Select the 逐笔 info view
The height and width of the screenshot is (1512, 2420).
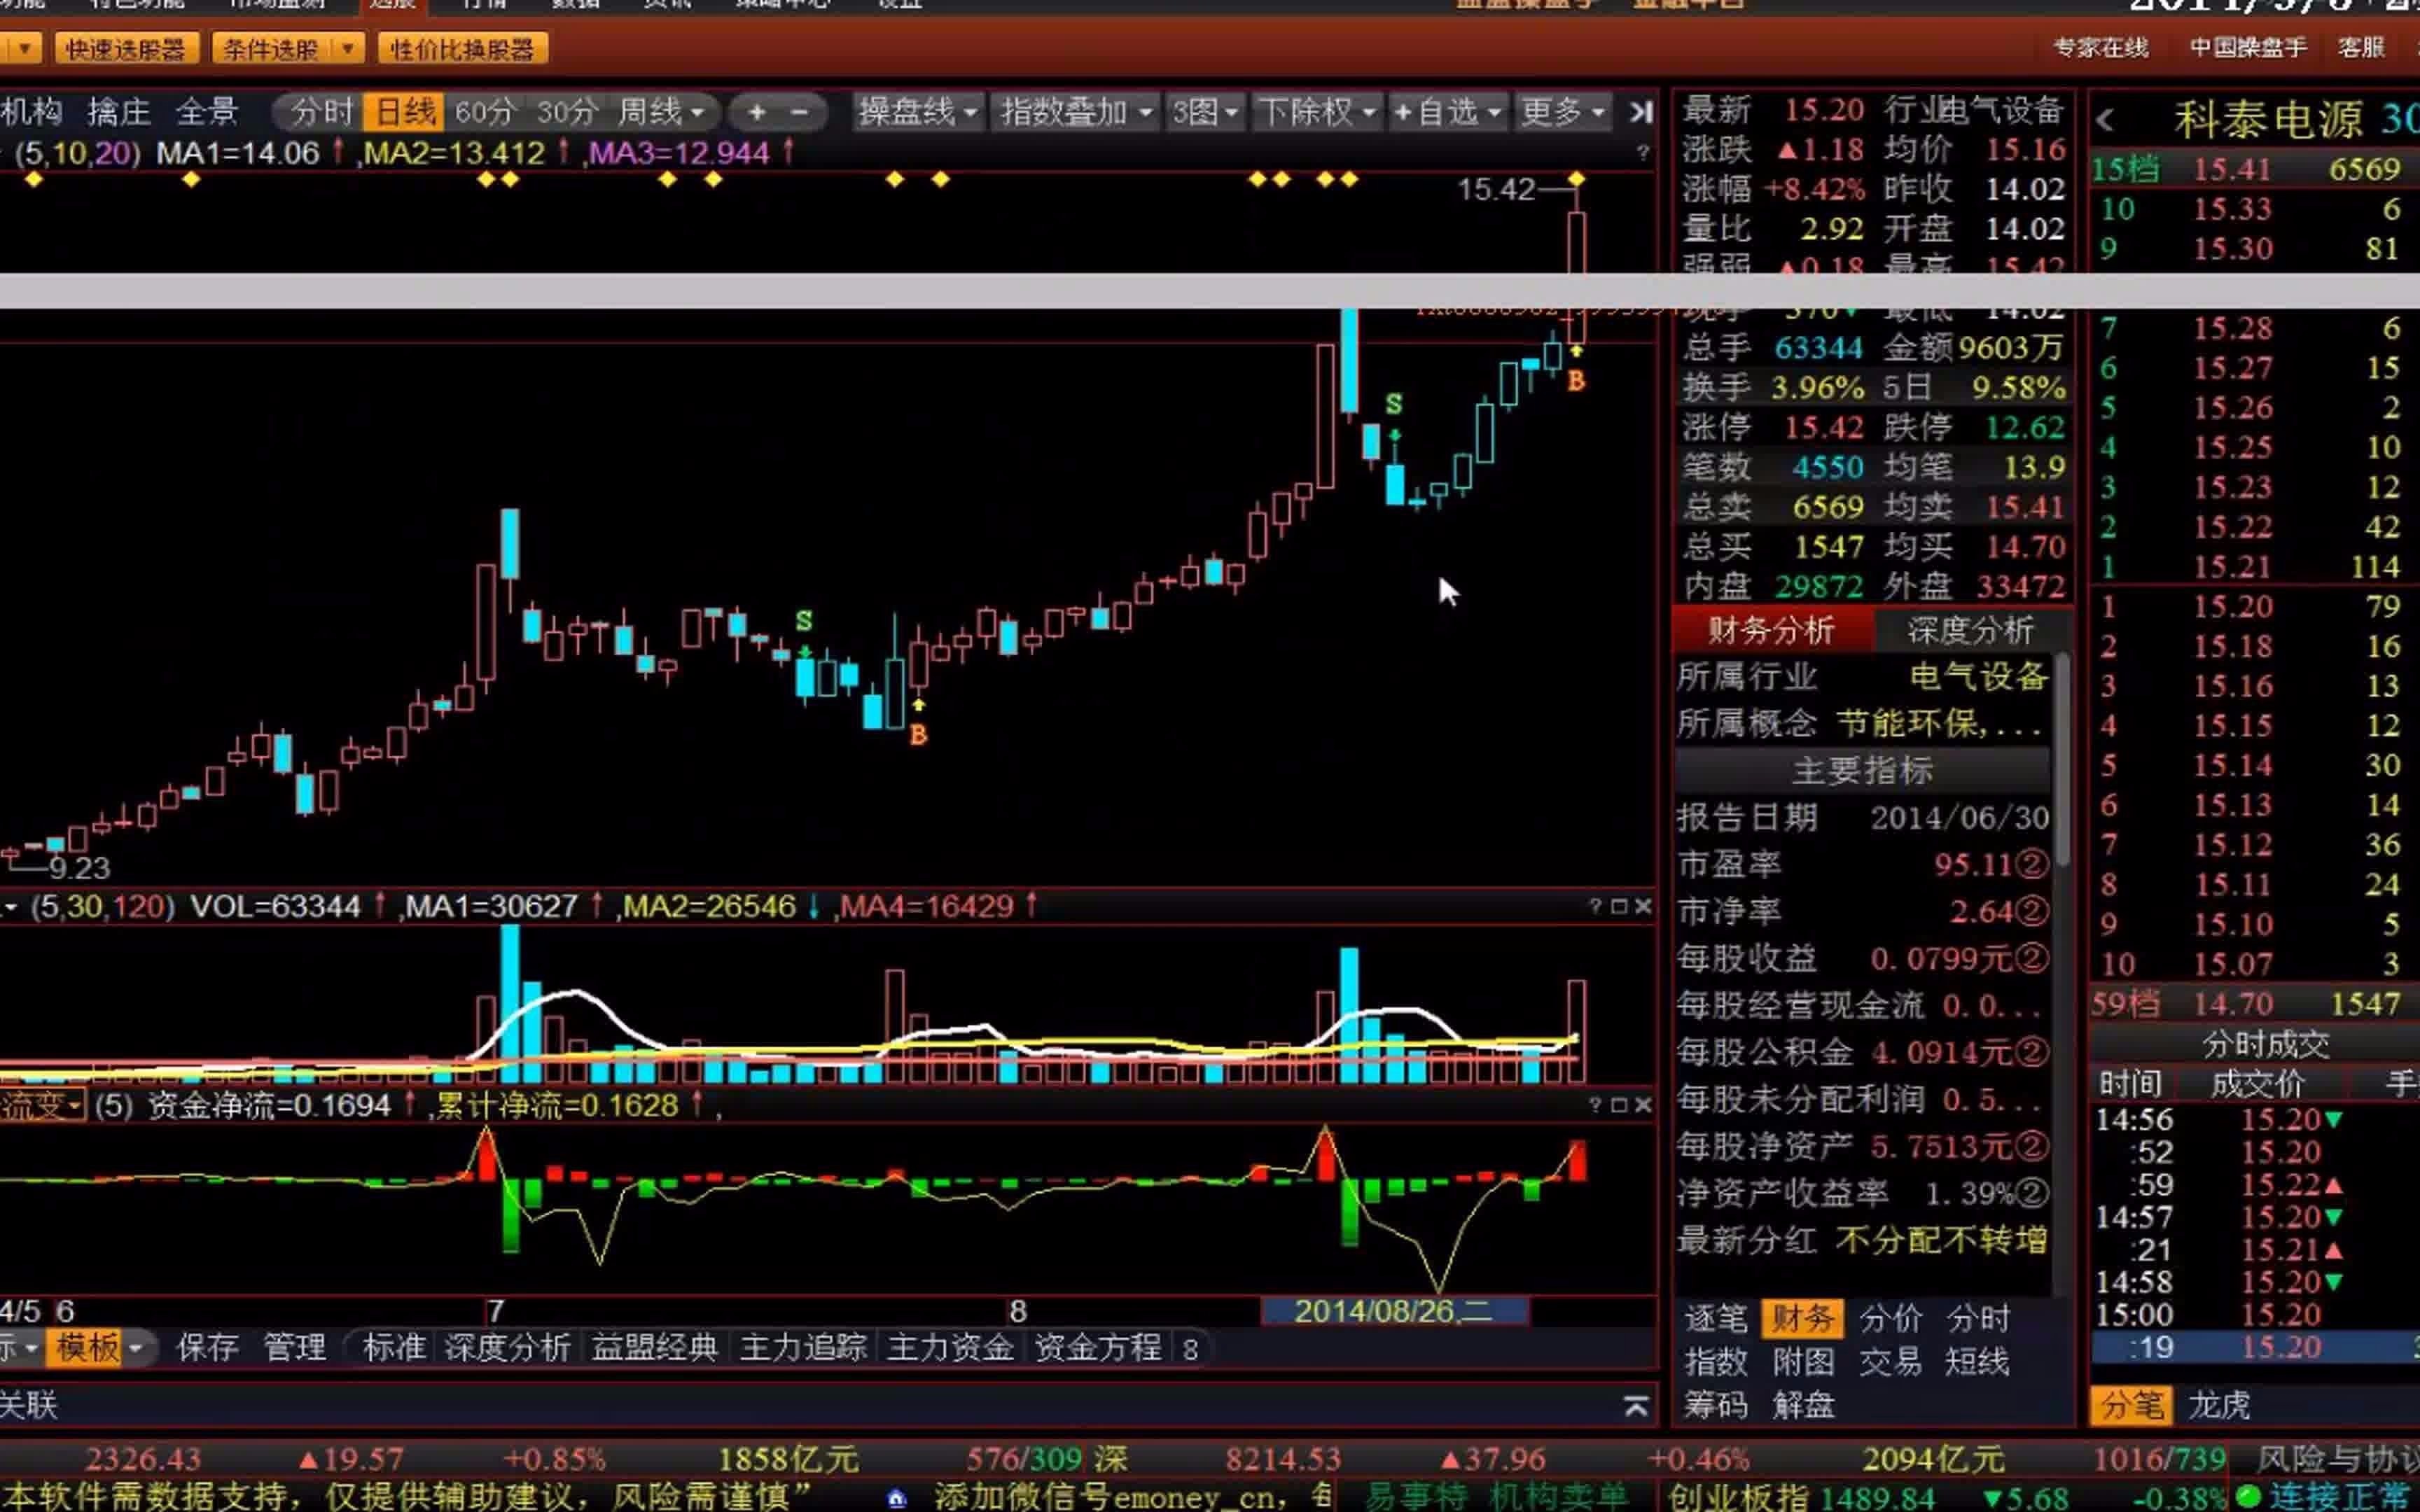[1715, 1318]
